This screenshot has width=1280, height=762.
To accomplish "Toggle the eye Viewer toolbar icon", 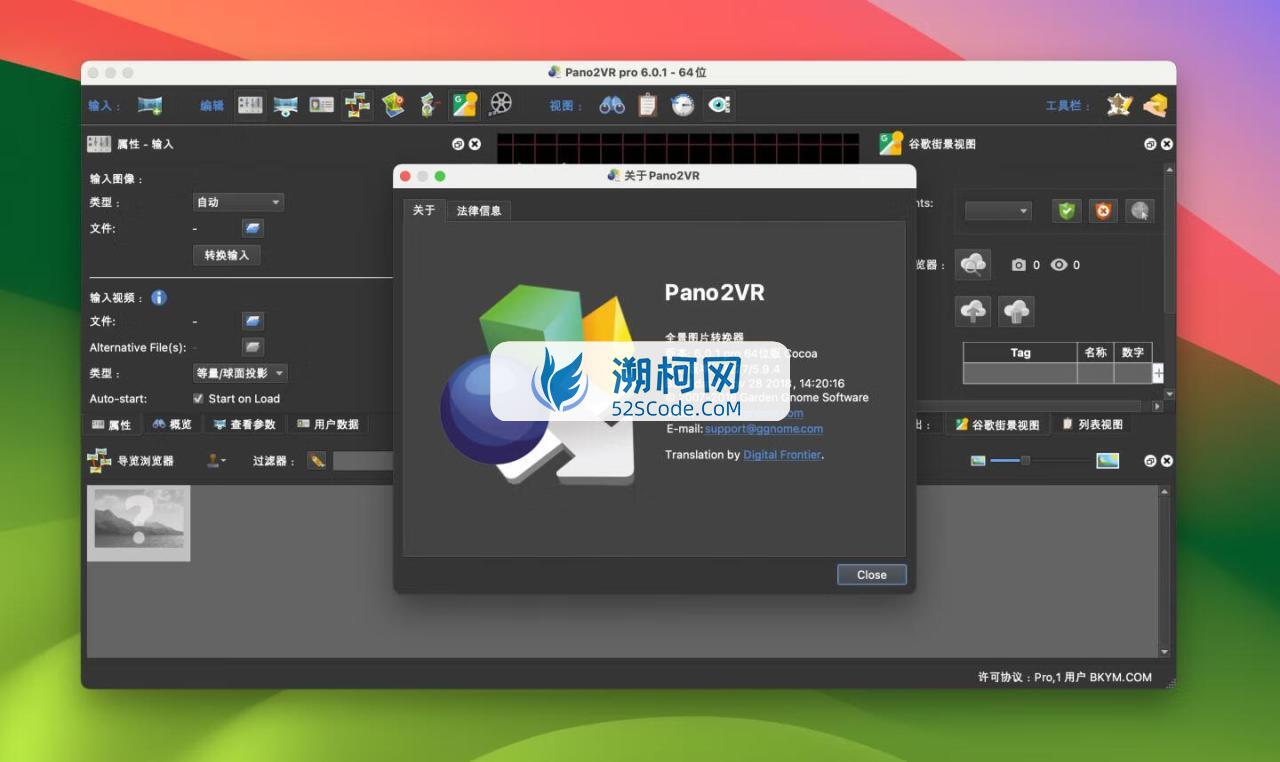I will [718, 105].
